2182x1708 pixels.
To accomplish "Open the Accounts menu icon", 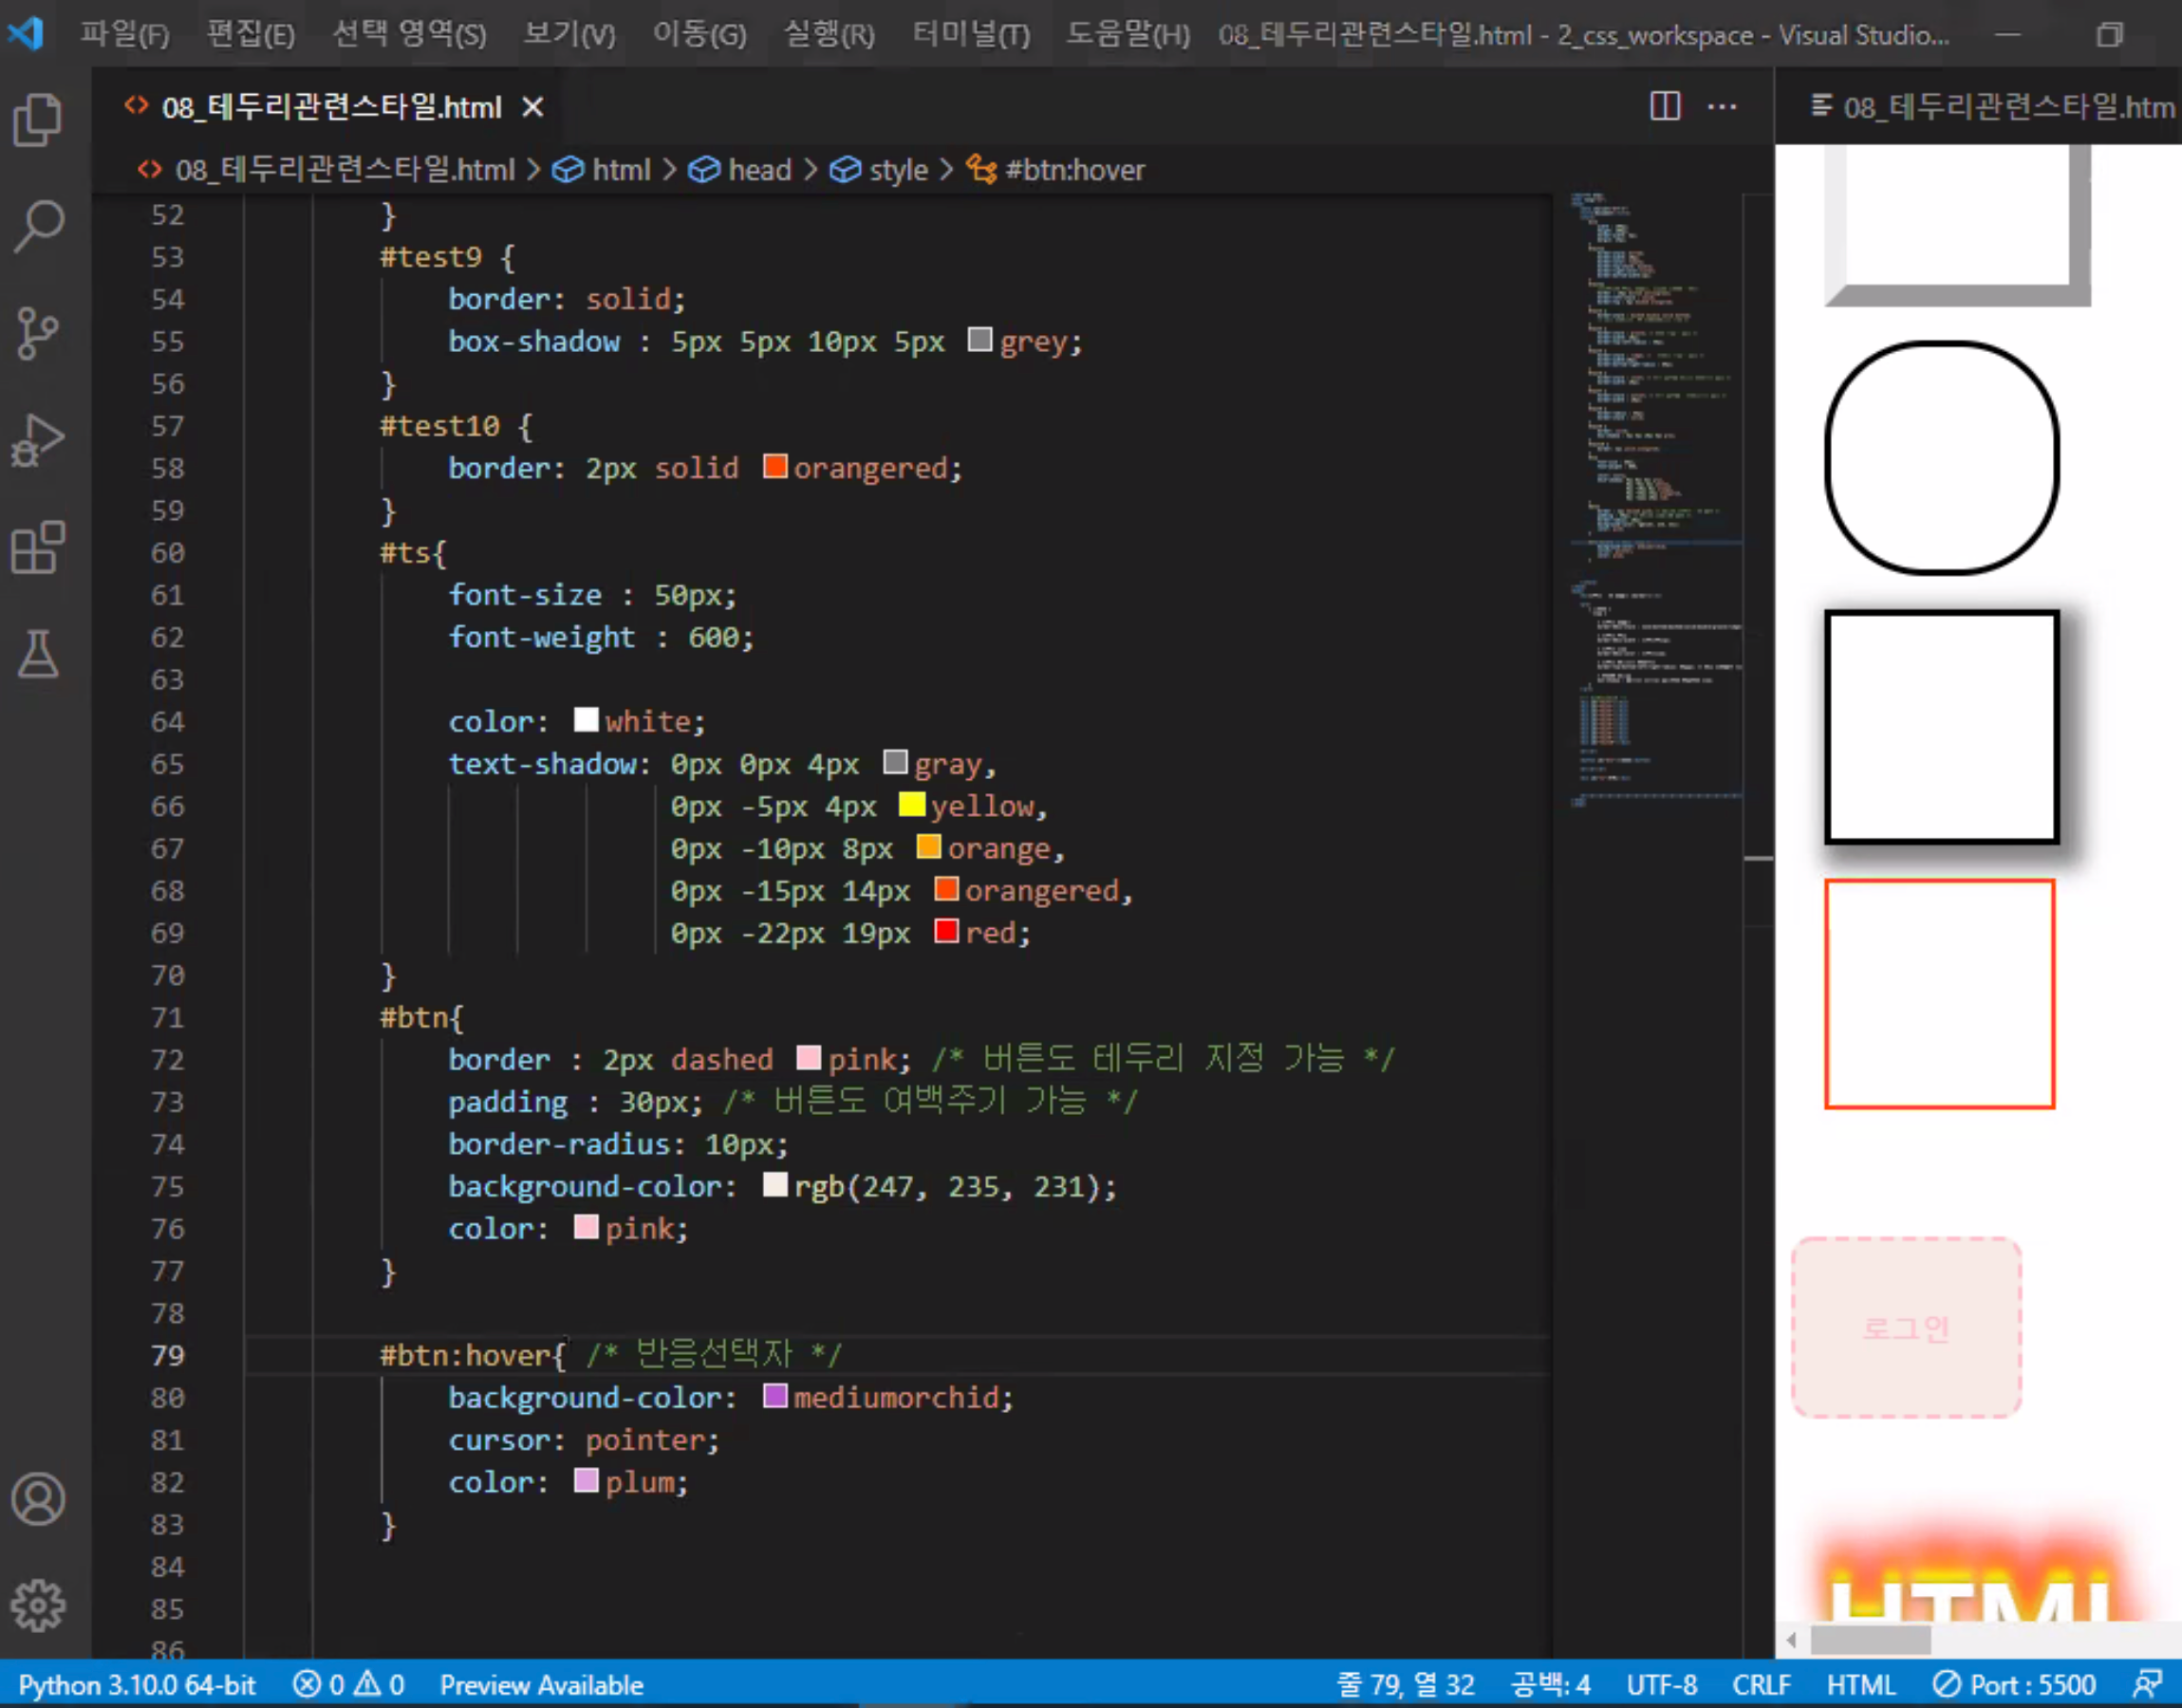I will point(38,1499).
